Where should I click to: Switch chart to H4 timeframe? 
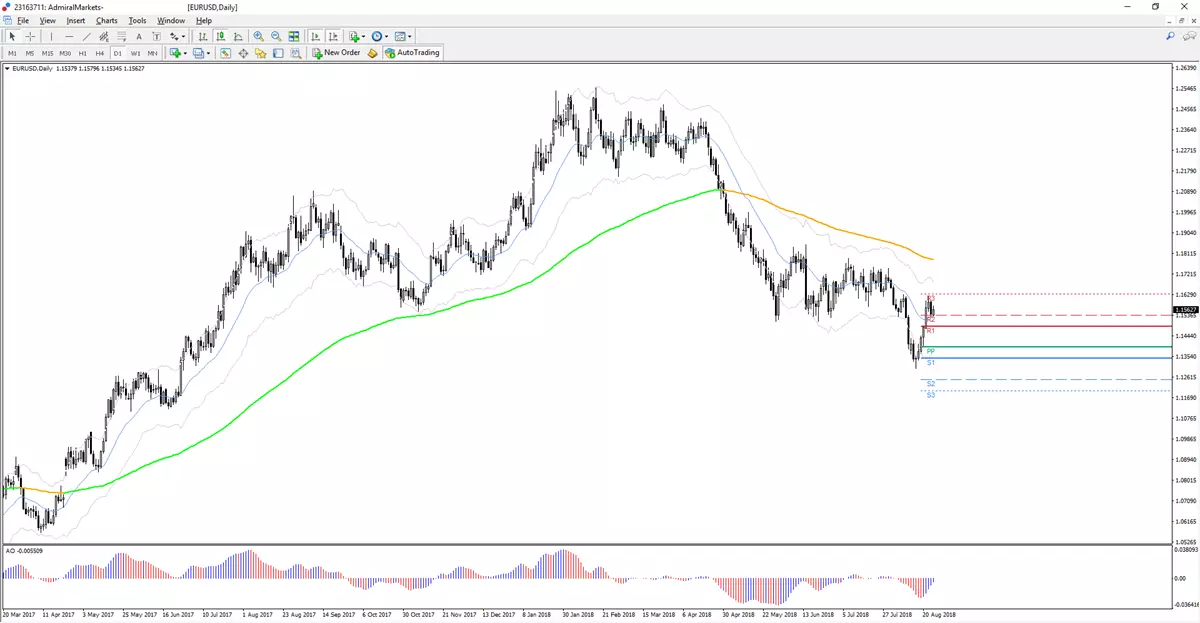[100, 53]
